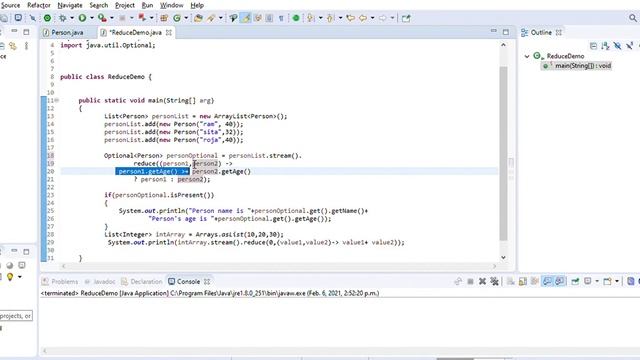This screenshot has width=640, height=360.
Task: Click the green circle icon near pilcrow
Action: [x=296, y=18]
